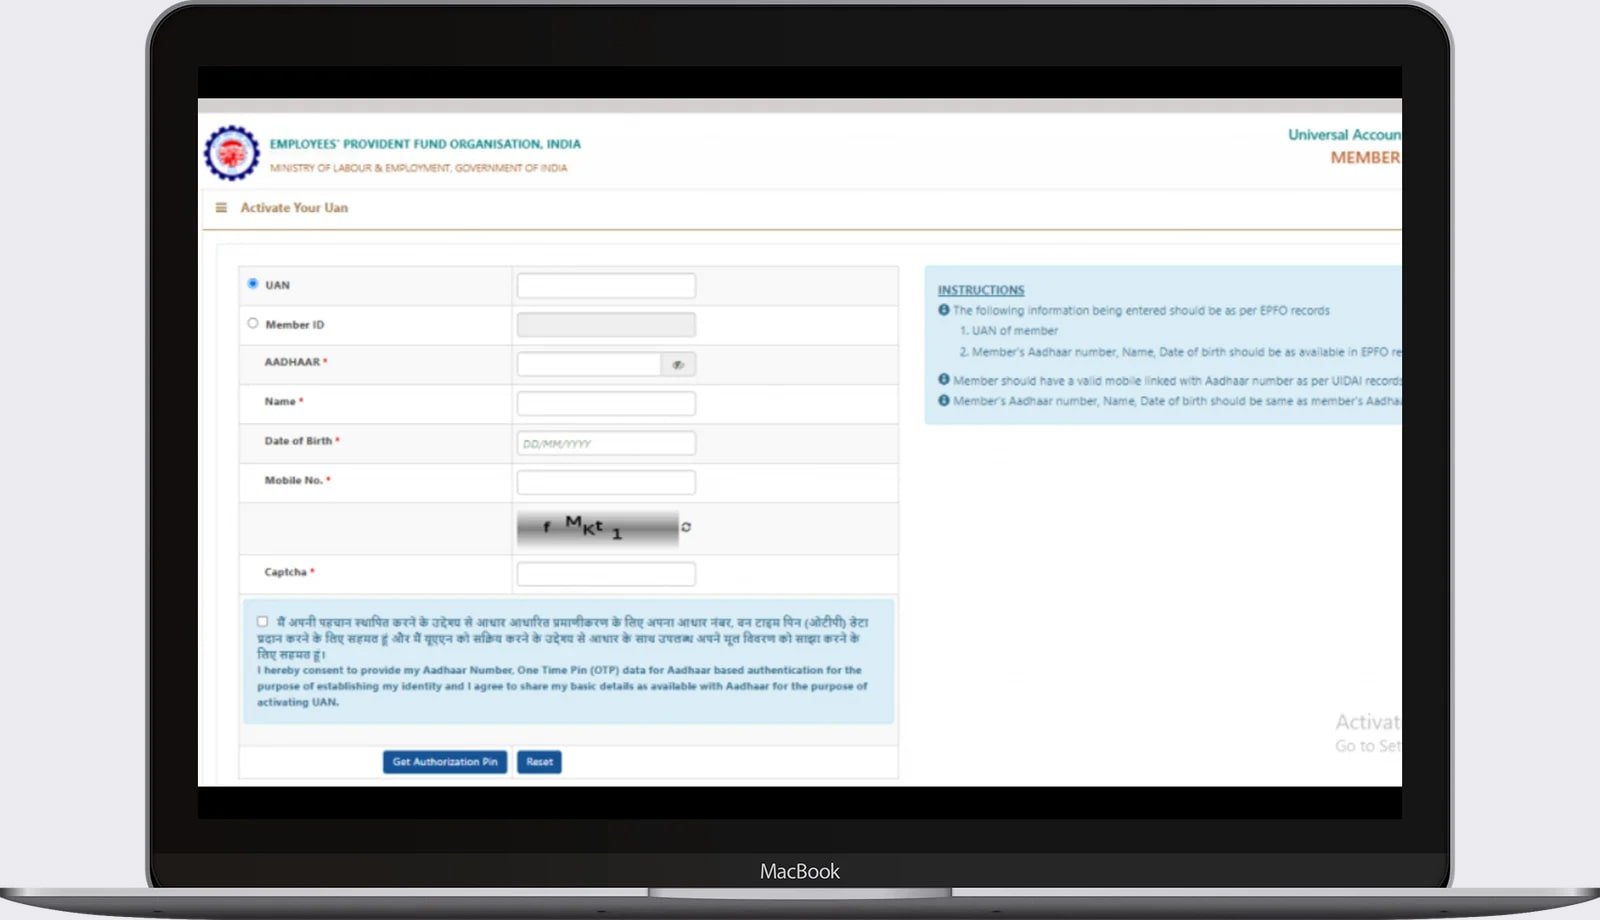Click the Activate Your Uan title
Viewport: 1600px width, 920px height.
[x=294, y=208]
